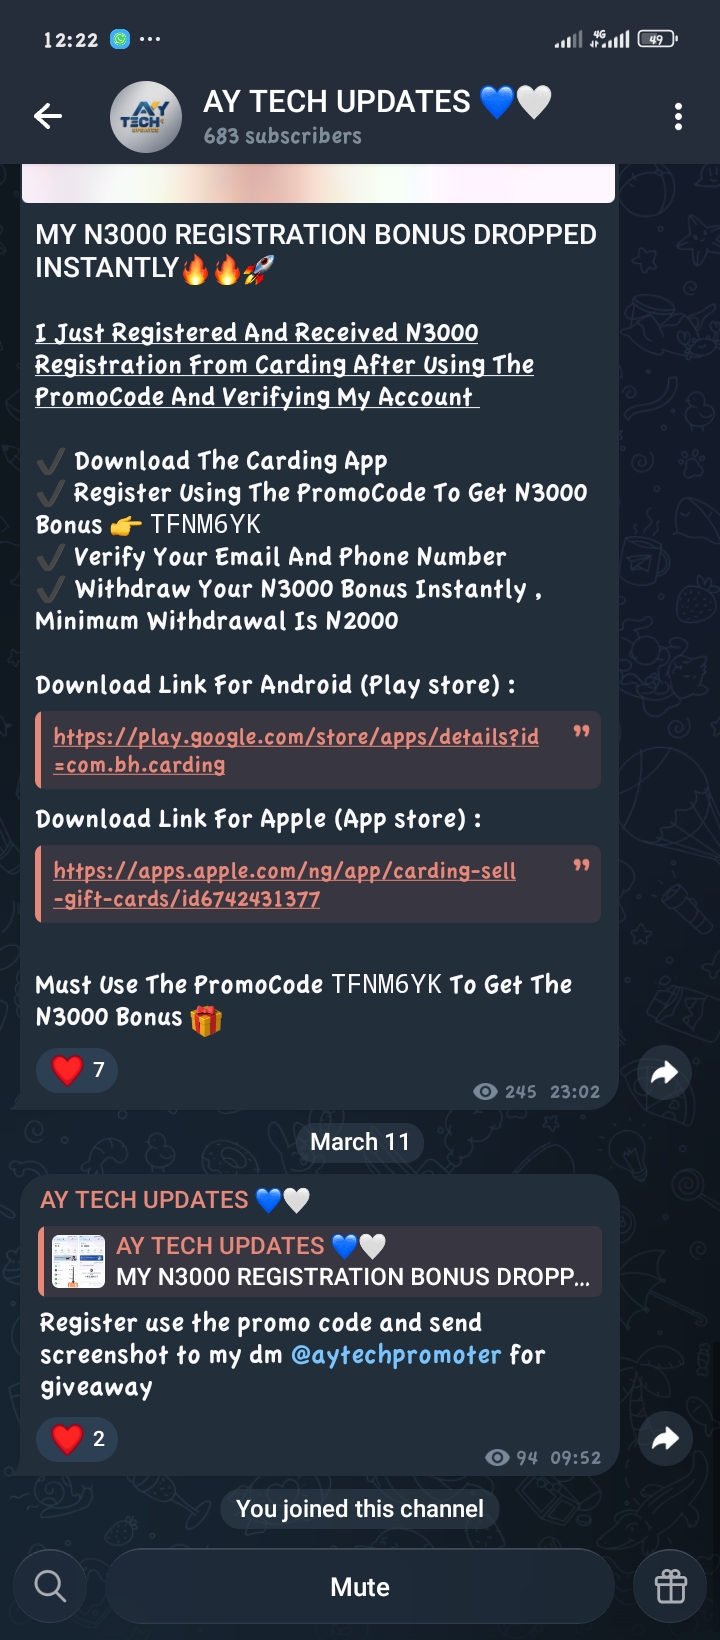Screen dimensions: 720x1640
Task: Copy Play Store link via quote icon
Action: point(581,732)
